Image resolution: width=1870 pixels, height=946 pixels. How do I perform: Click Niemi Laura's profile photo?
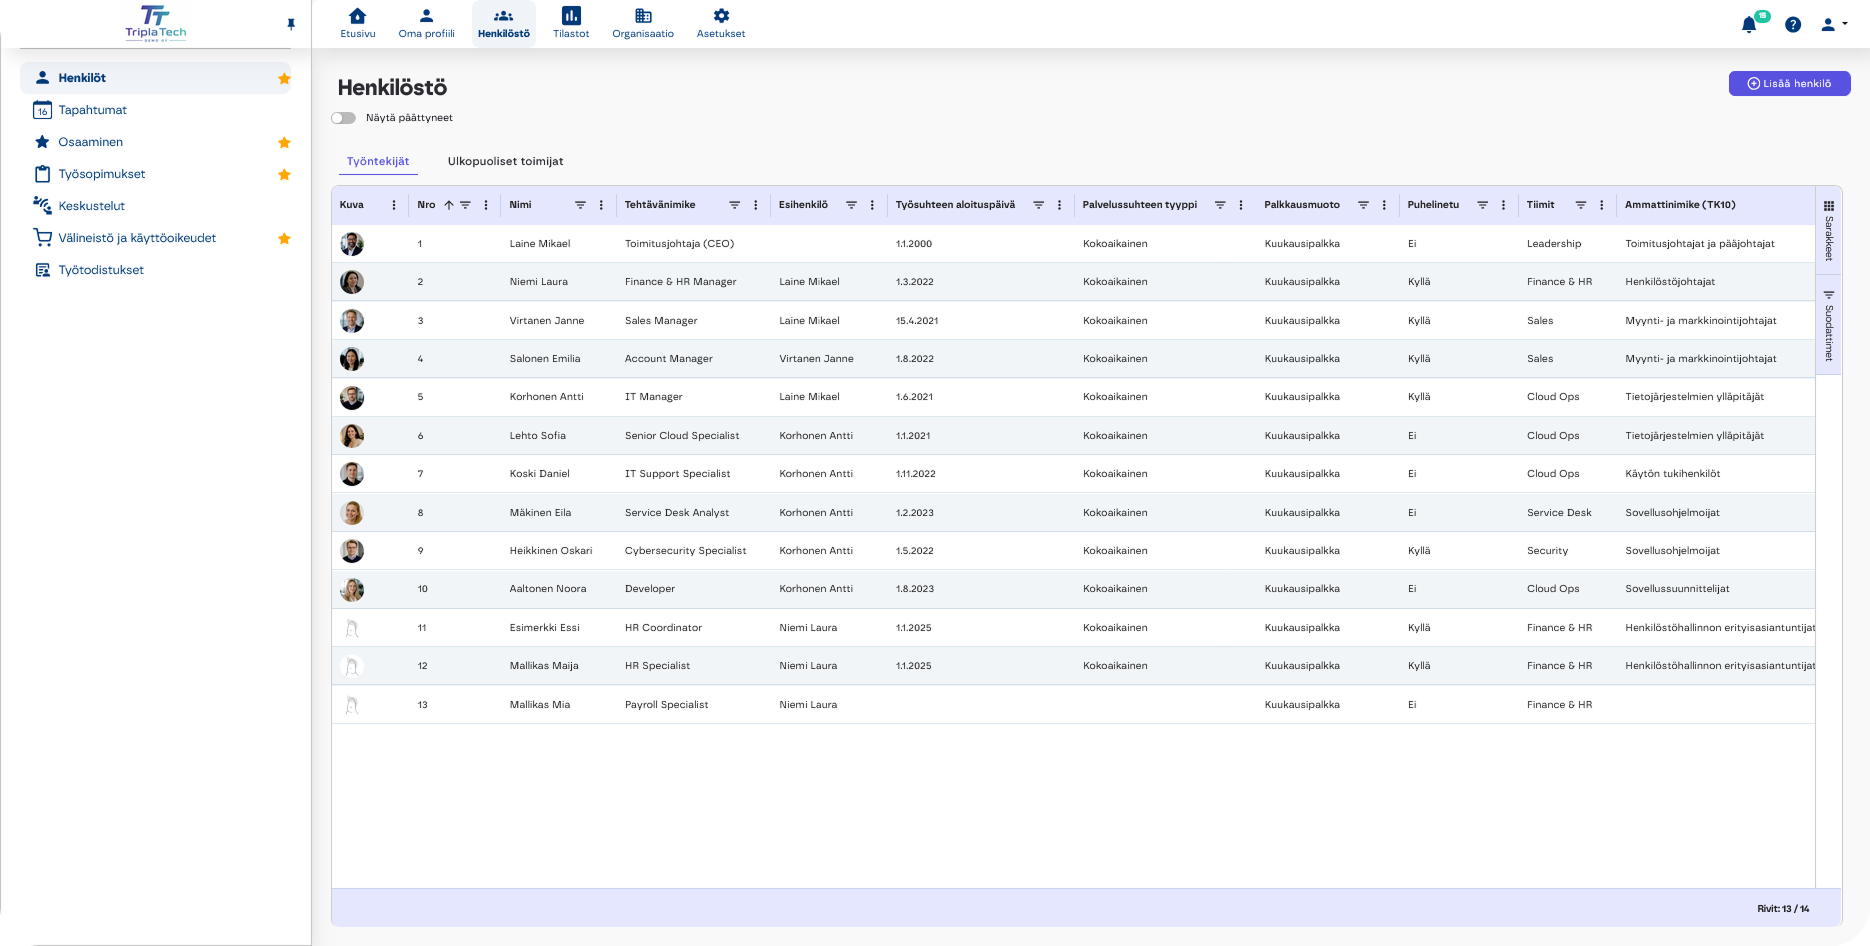[352, 282]
